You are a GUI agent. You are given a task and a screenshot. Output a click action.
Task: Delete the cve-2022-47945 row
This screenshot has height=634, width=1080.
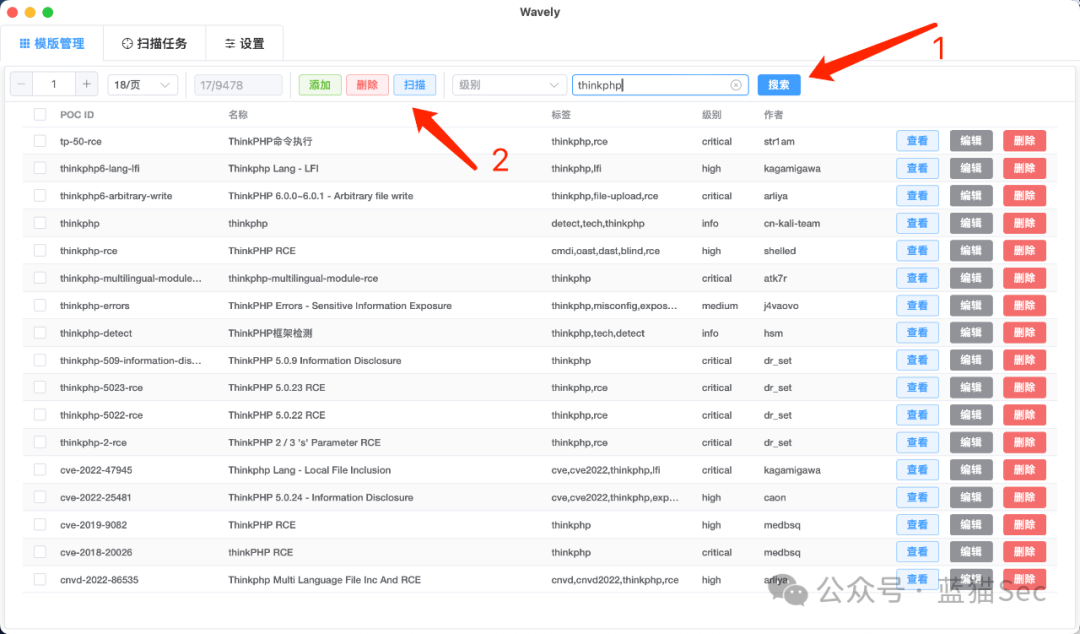[1025, 469]
